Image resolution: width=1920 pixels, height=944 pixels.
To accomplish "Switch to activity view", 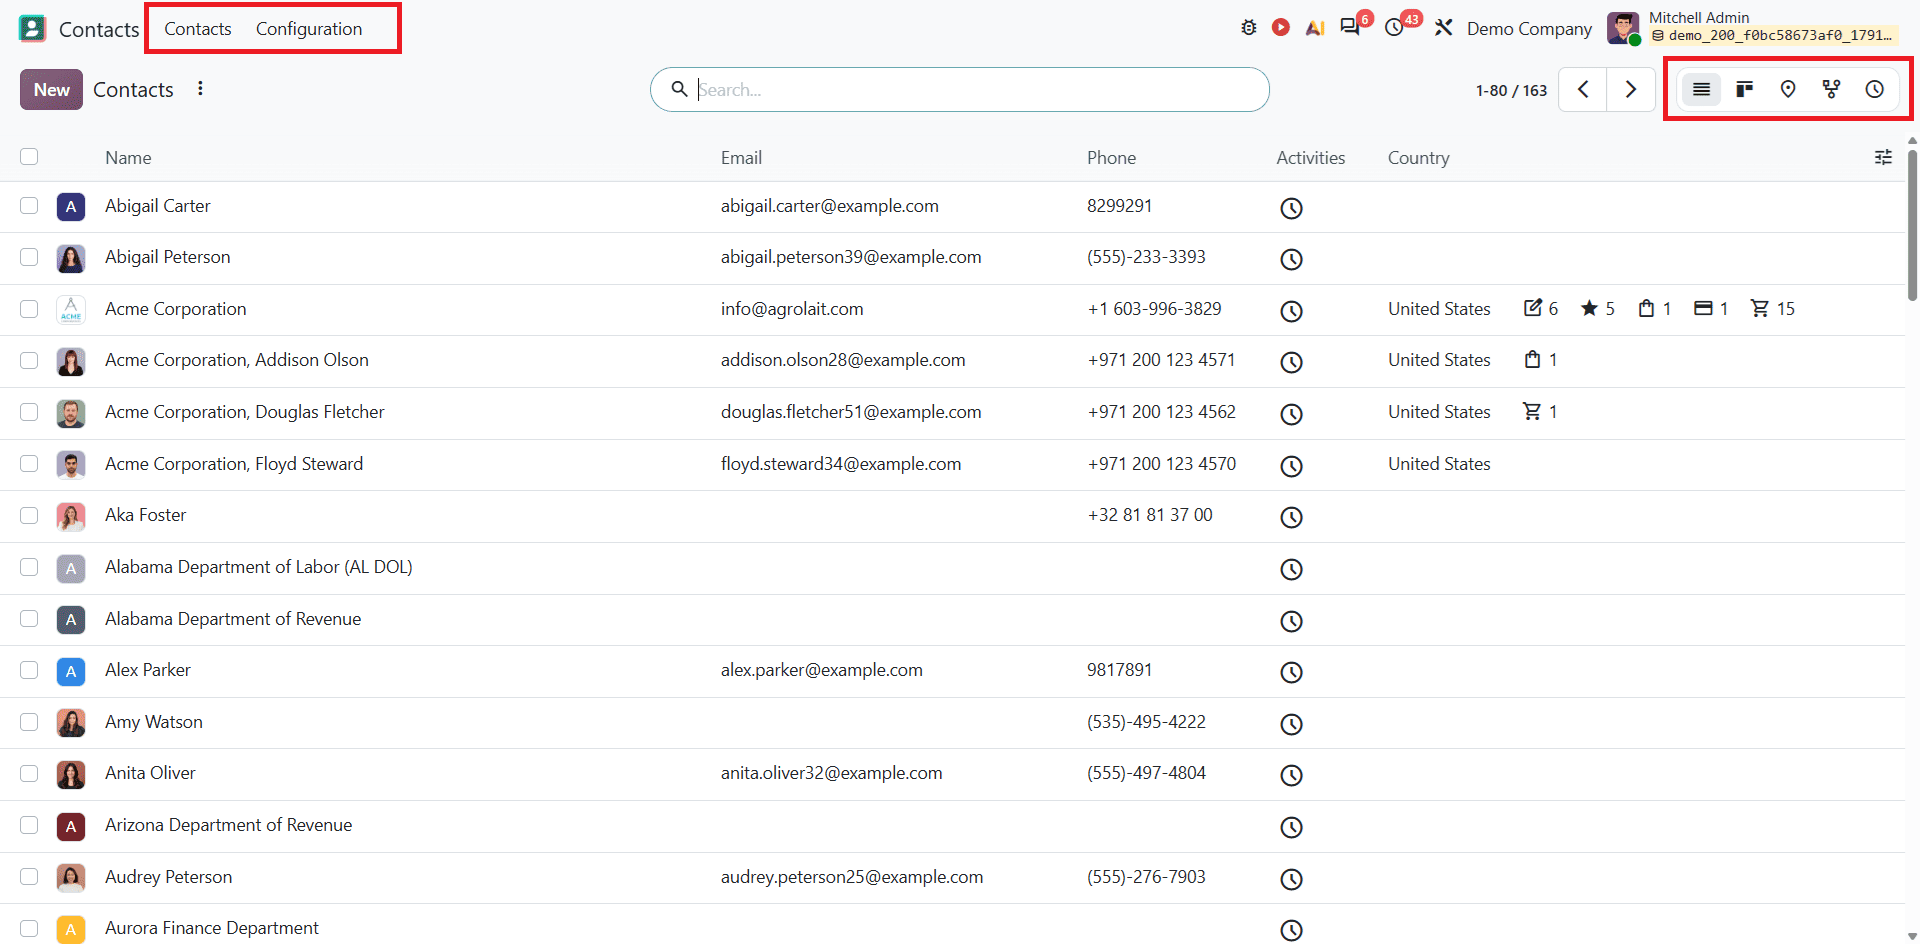I will point(1875,90).
